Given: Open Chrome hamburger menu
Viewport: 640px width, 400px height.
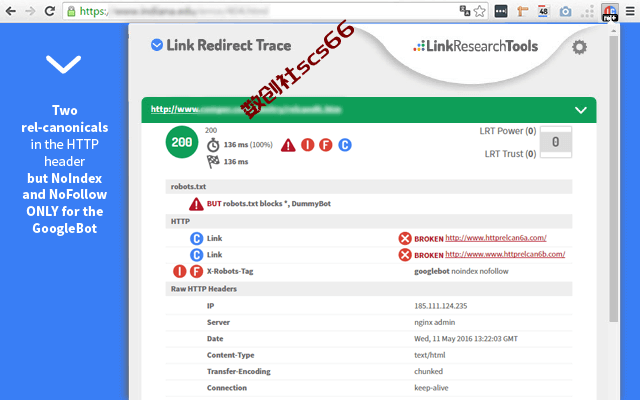Looking at the screenshot, I should (x=630, y=11).
